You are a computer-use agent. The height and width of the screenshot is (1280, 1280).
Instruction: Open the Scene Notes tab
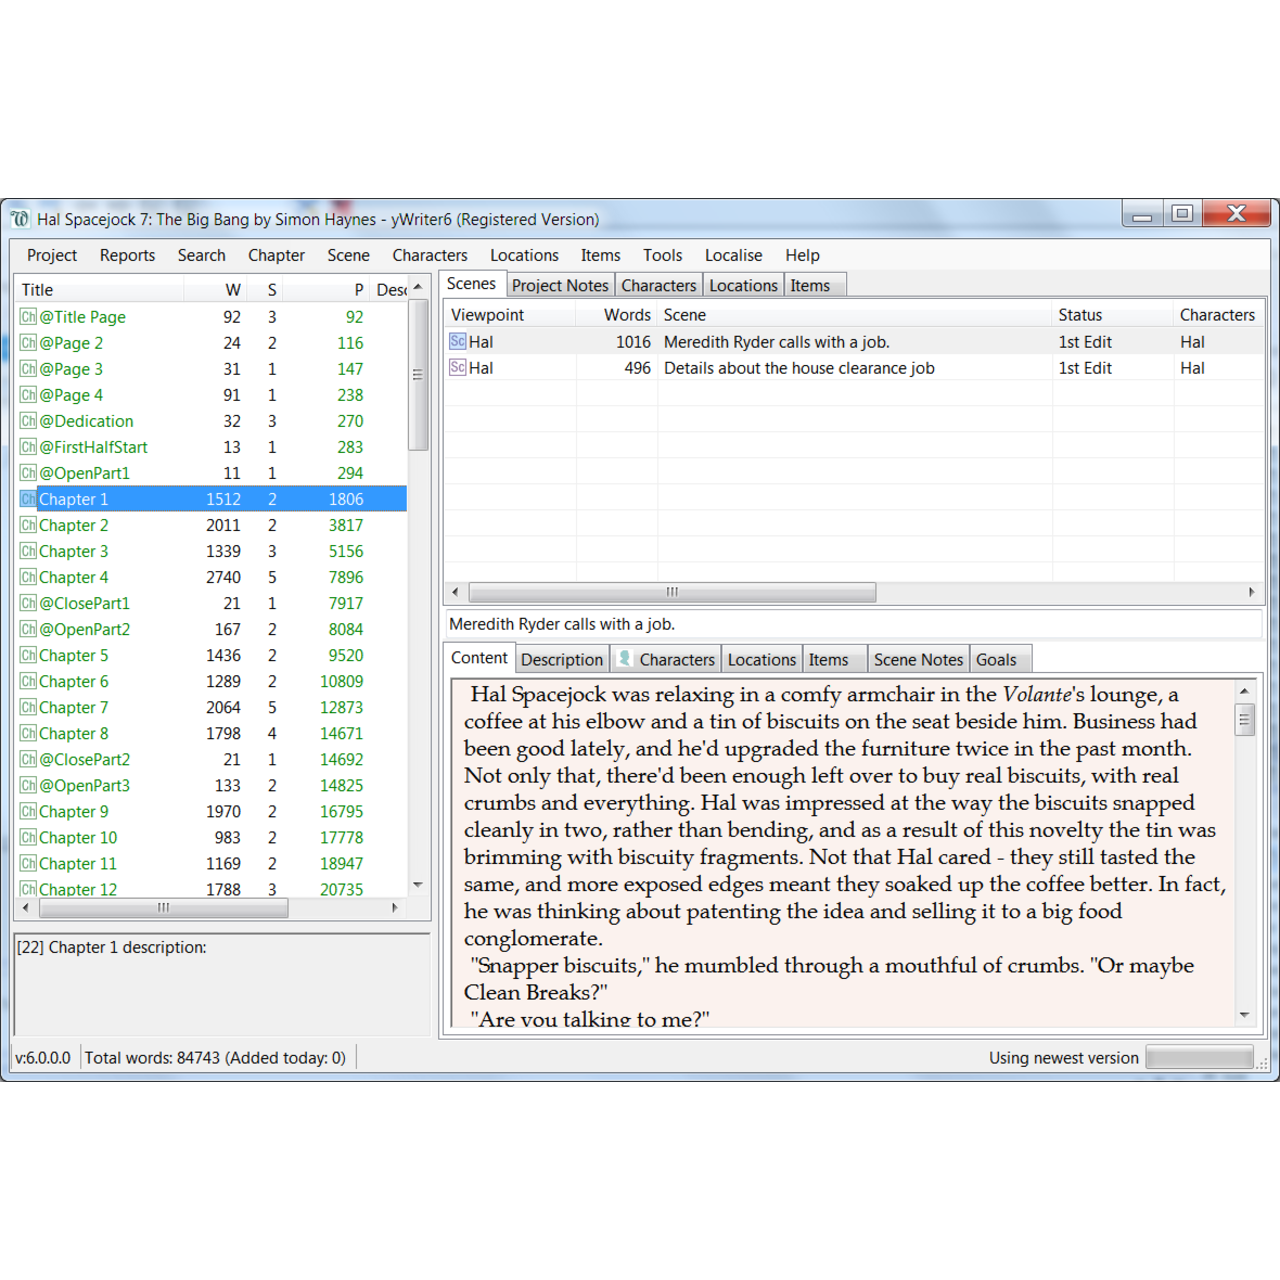917,659
